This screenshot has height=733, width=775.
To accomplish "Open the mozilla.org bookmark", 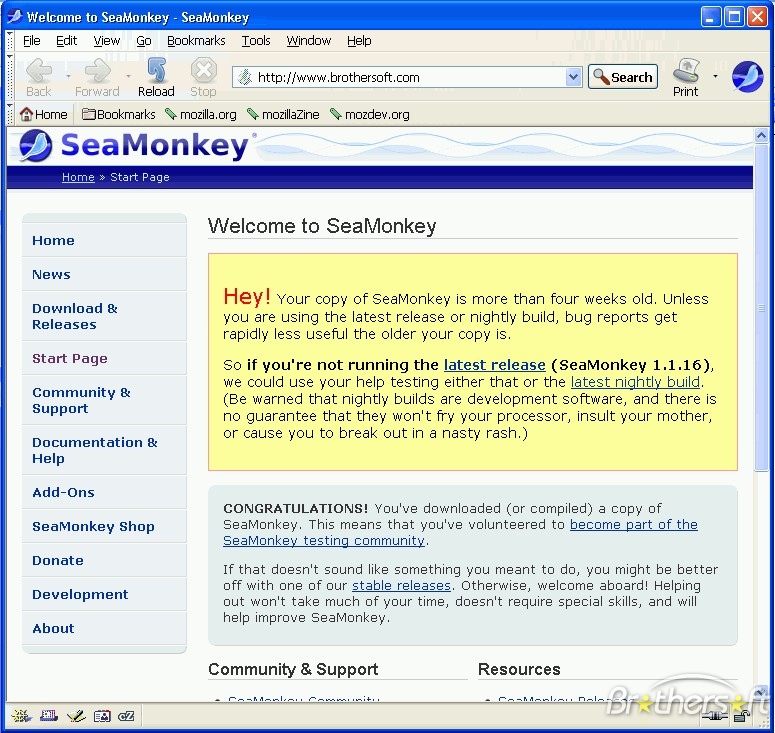I will point(201,114).
